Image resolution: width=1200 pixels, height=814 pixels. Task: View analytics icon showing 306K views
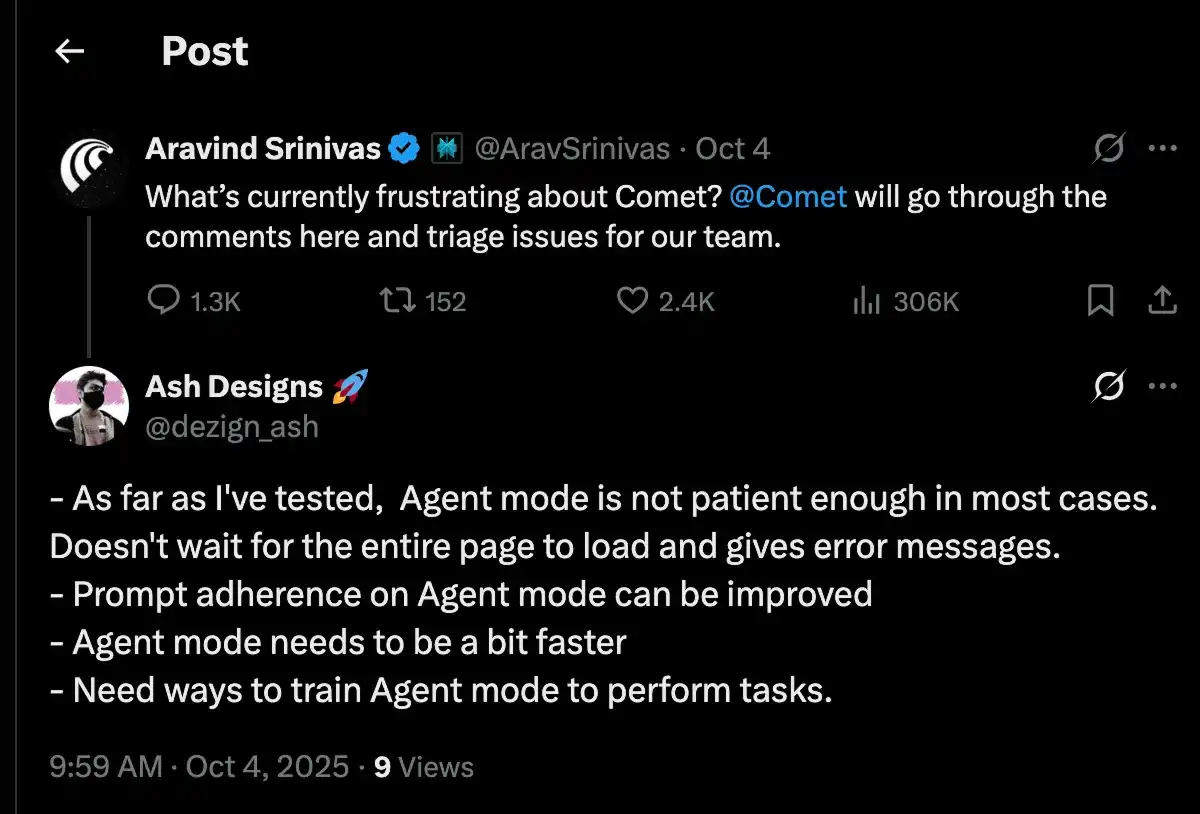point(865,300)
